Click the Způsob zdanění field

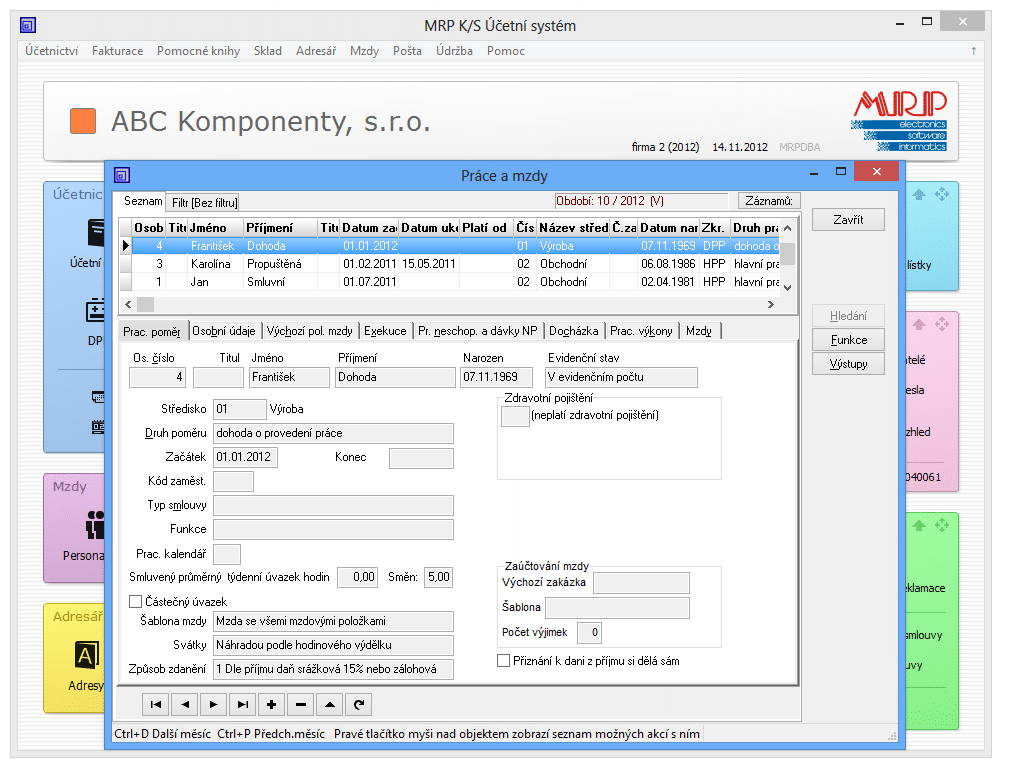333,669
